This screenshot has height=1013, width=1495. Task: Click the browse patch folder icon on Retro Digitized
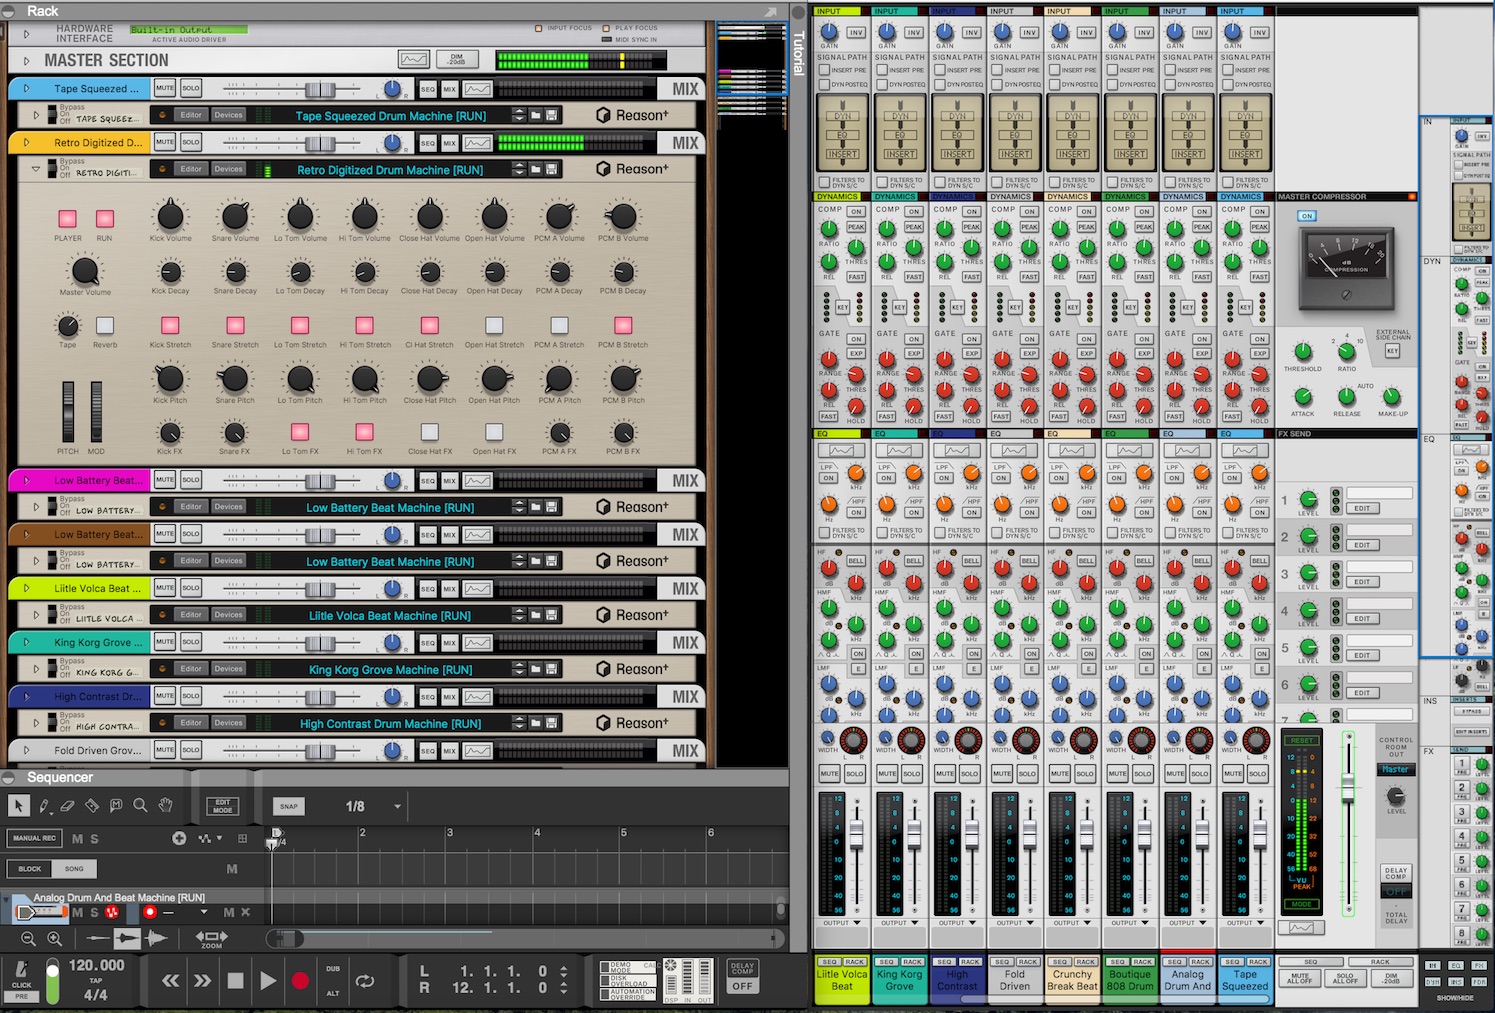(x=535, y=169)
